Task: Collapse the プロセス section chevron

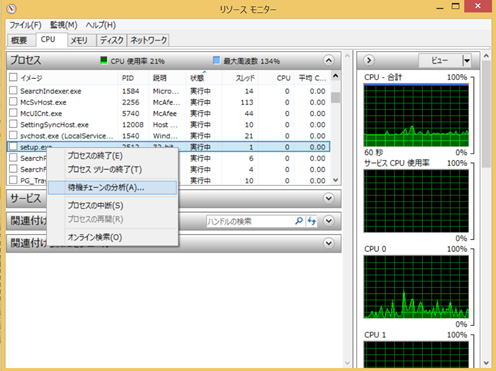Action: 328,60
